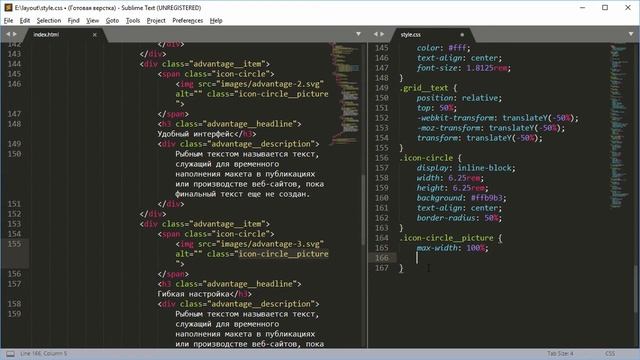This screenshot has width=640, height=360.
Task: Open tab list dropdown in right pane
Action: point(631,34)
